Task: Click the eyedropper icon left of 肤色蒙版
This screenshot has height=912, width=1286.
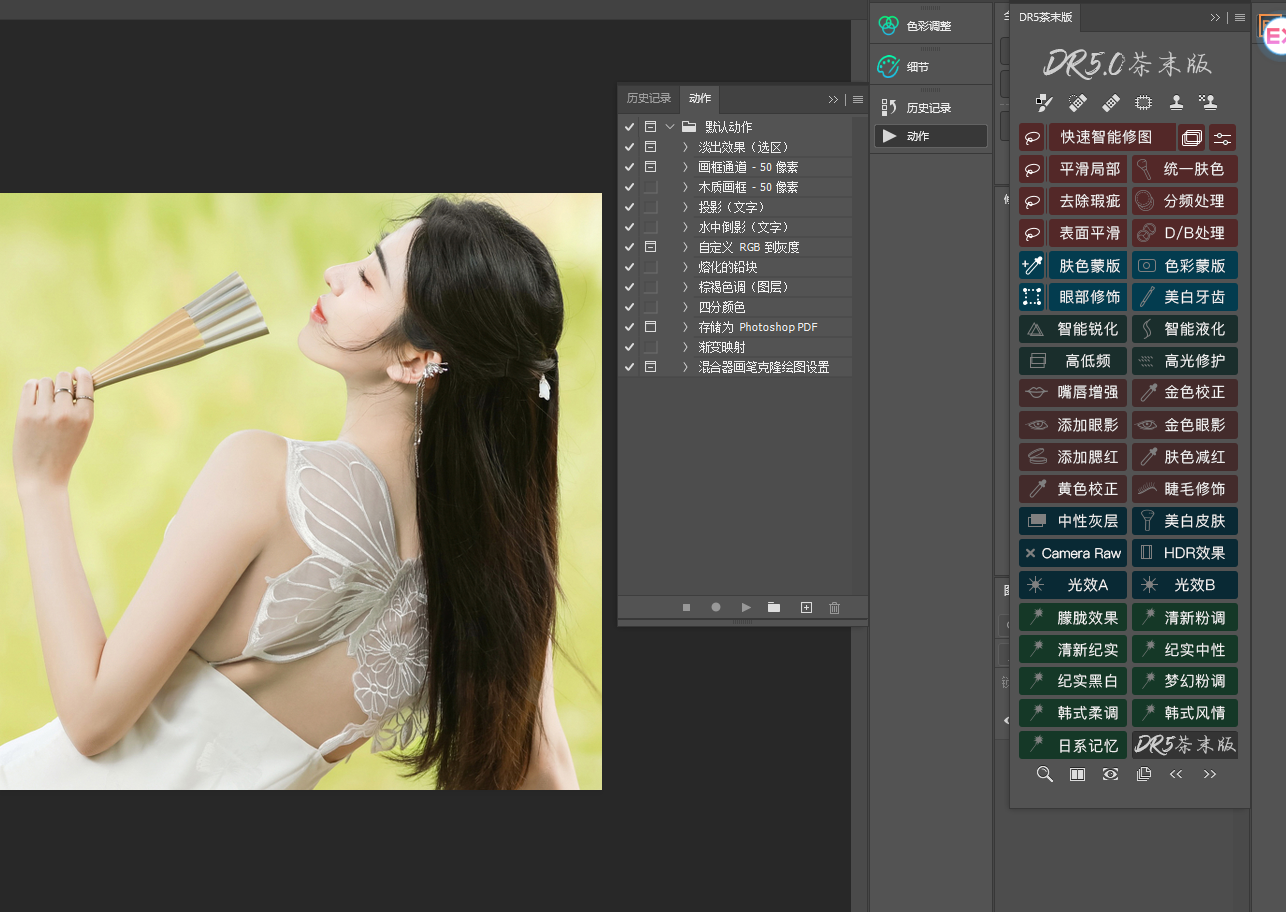Action: click(1033, 266)
